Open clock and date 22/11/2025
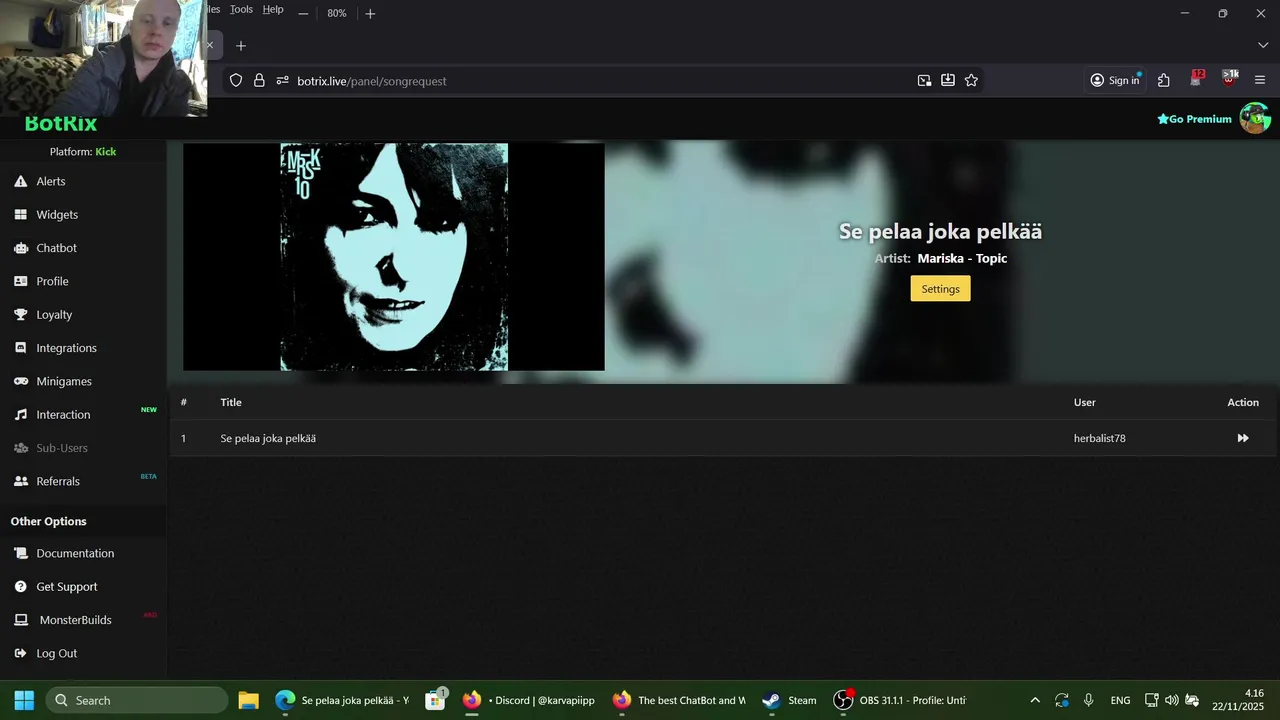Viewport: 1280px width, 720px height. coord(1239,700)
